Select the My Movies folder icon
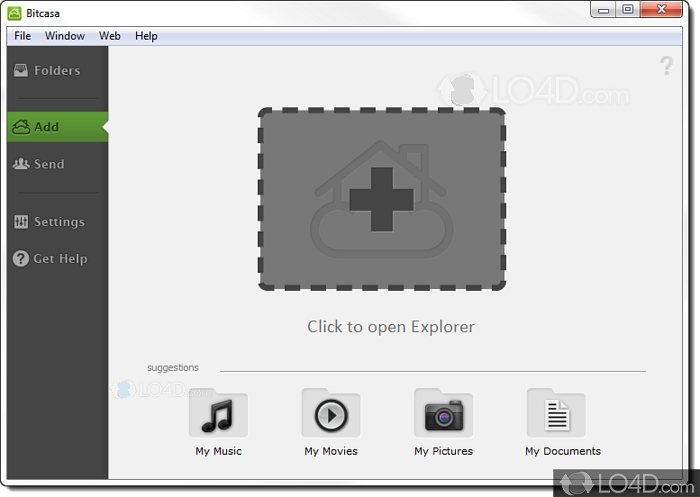This screenshot has width=700, height=497. pyautogui.click(x=331, y=413)
